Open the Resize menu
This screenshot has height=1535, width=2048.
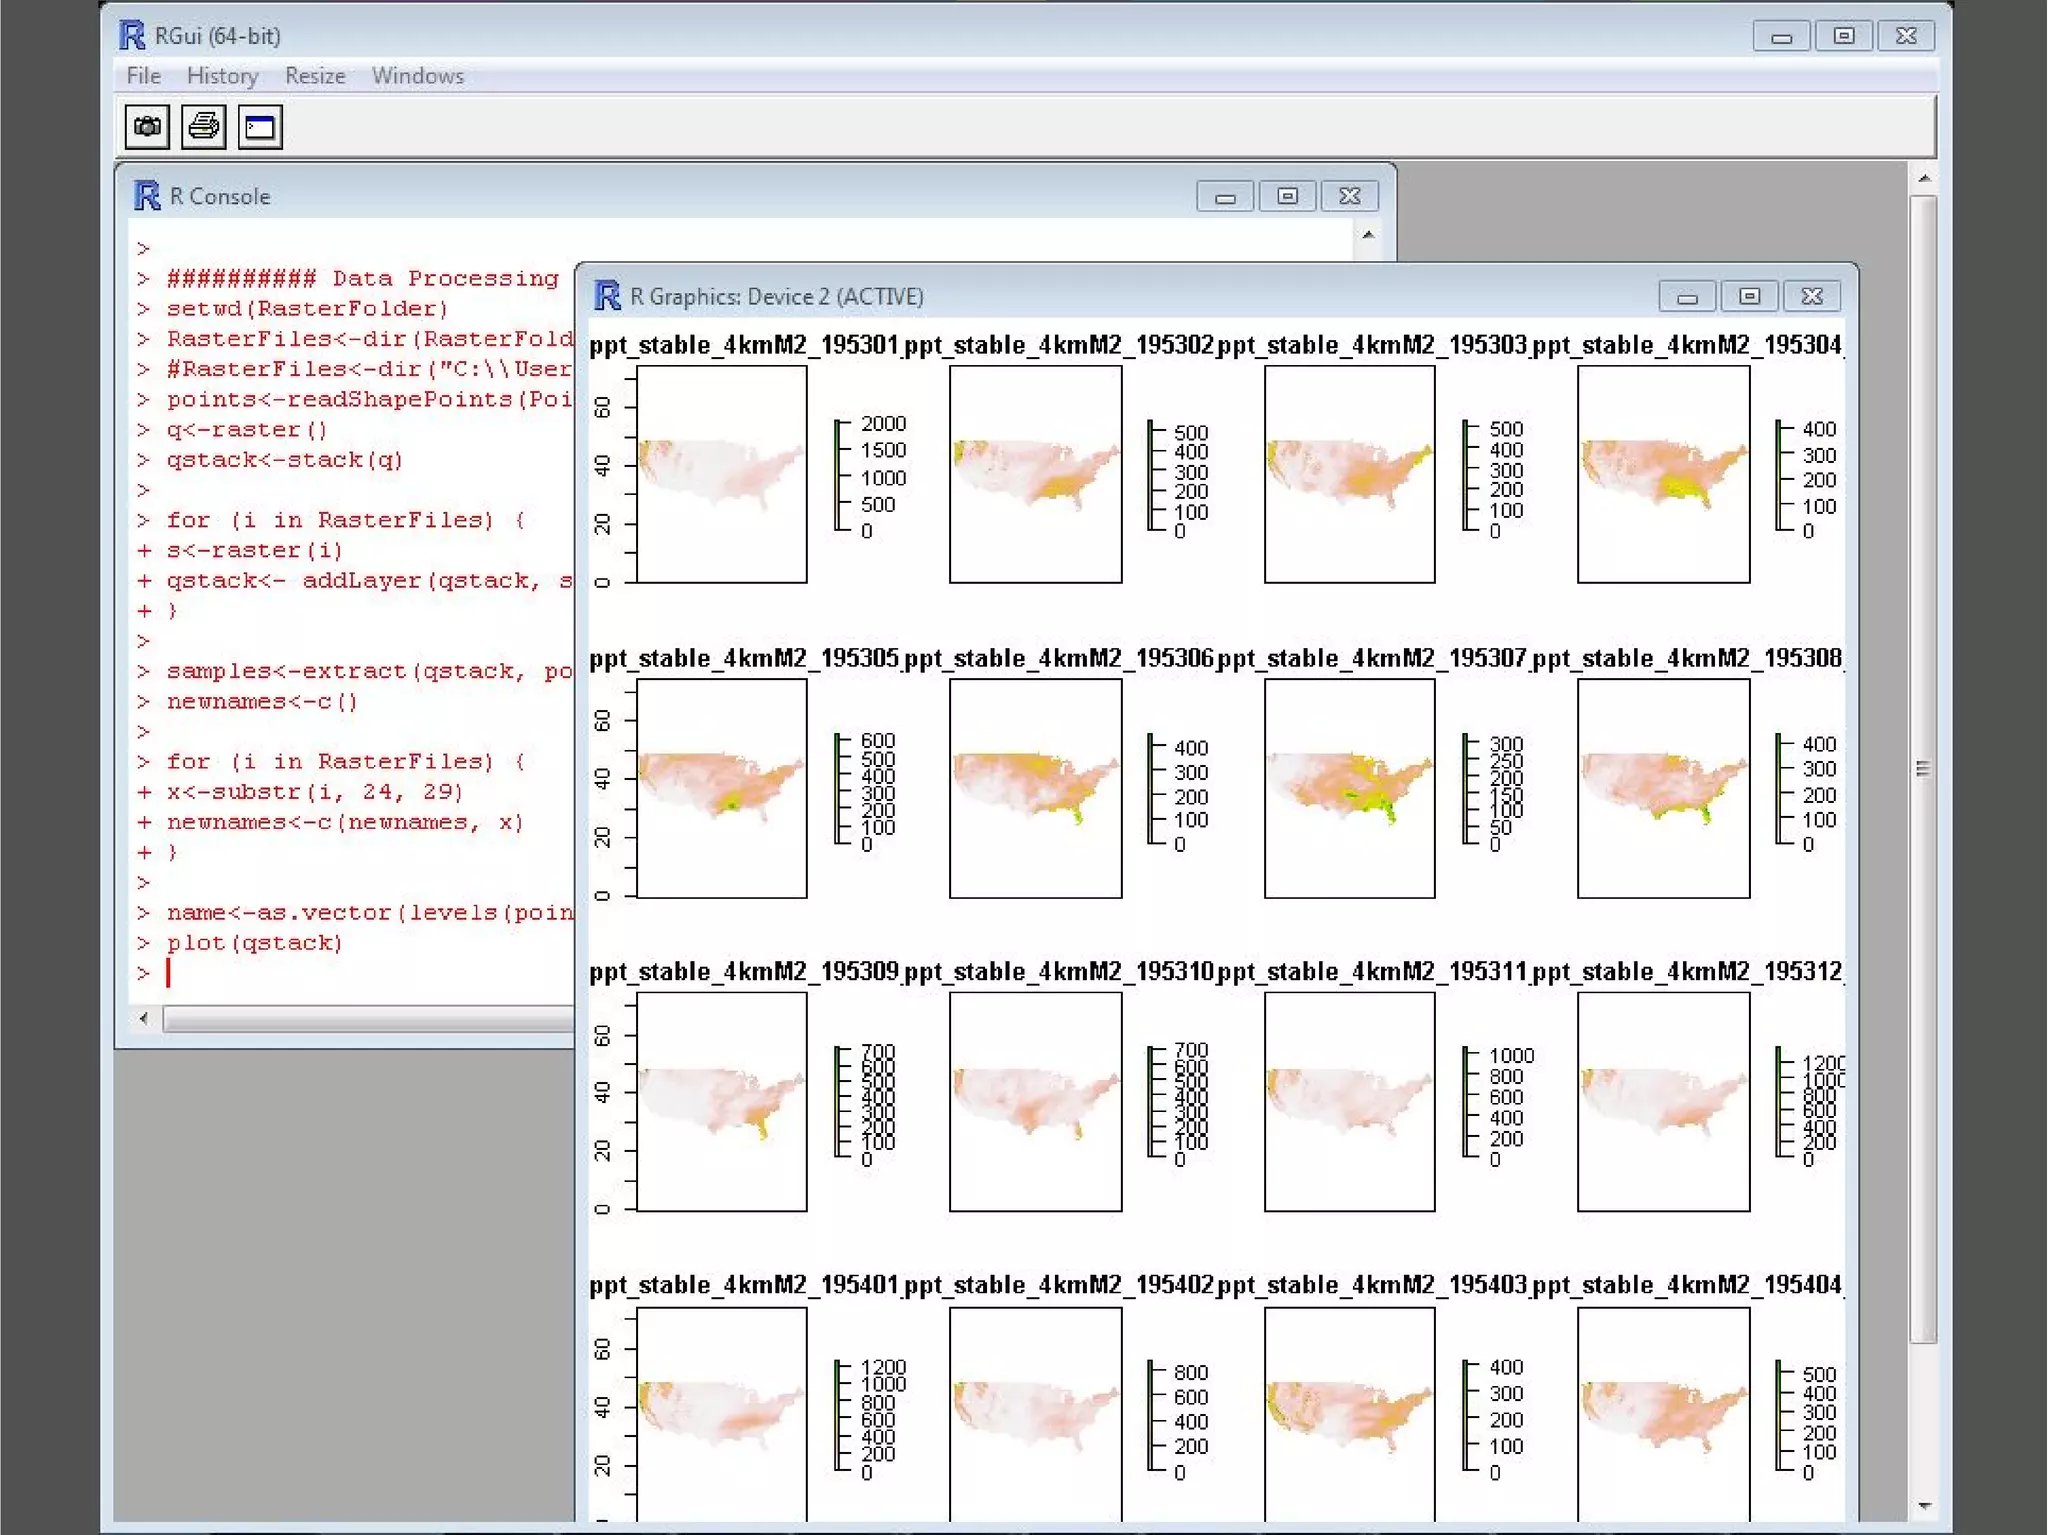(x=314, y=76)
